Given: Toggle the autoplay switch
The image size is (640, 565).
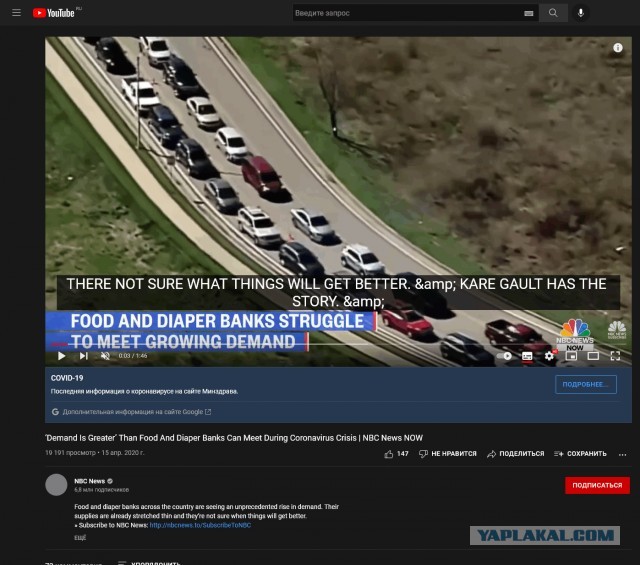Looking at the screenshot, I should (x=504, y=356).
